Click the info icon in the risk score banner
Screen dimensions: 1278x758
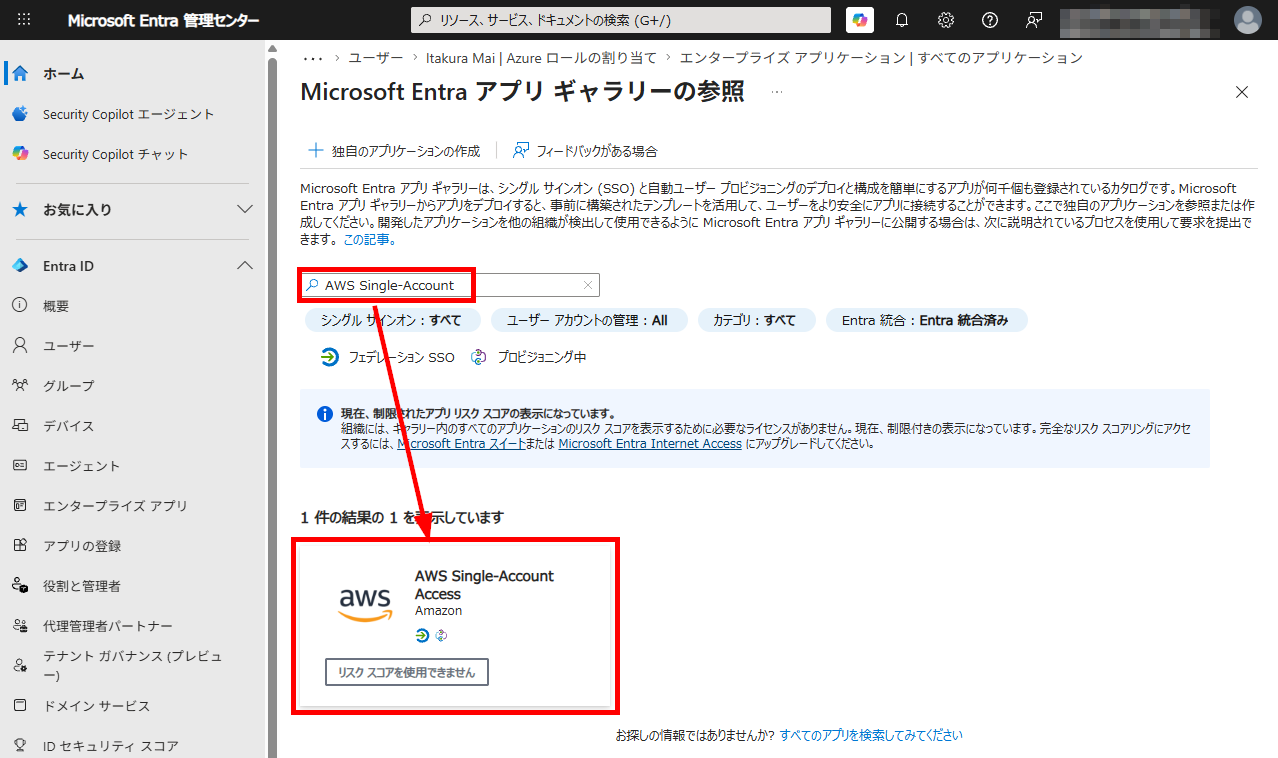tap(324, 414)
